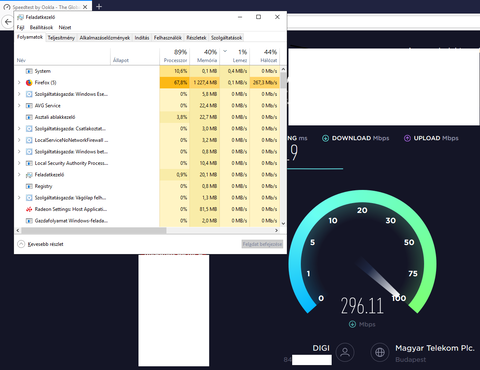
Task: Click the Feladat befejezése button
Action: click(262, 244)
